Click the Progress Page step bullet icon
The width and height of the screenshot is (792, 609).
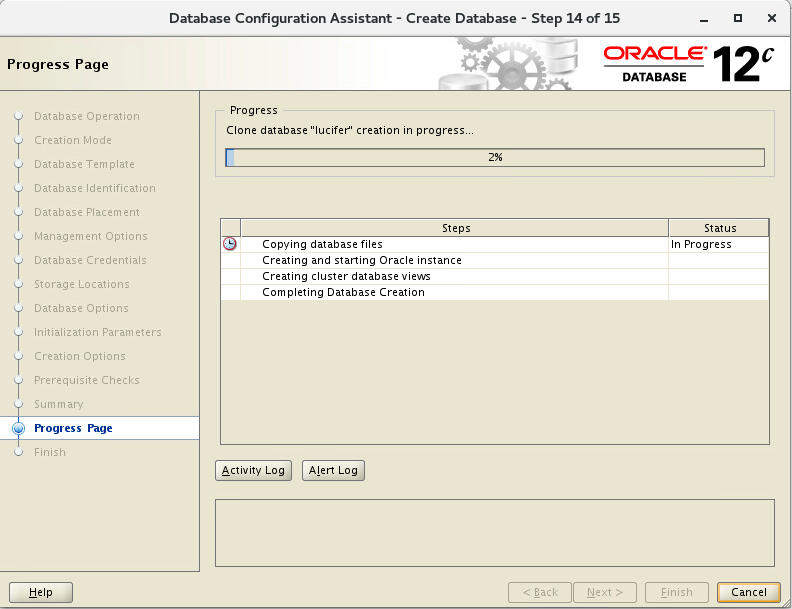click(x=19, y=428)
